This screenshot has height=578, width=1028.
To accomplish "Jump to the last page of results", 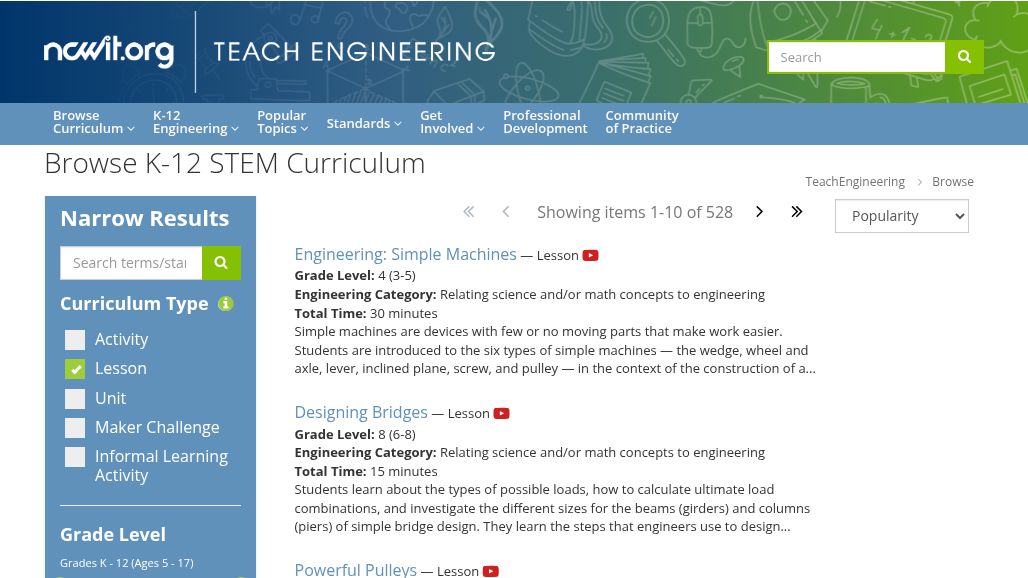I will [x=797, y=212].
